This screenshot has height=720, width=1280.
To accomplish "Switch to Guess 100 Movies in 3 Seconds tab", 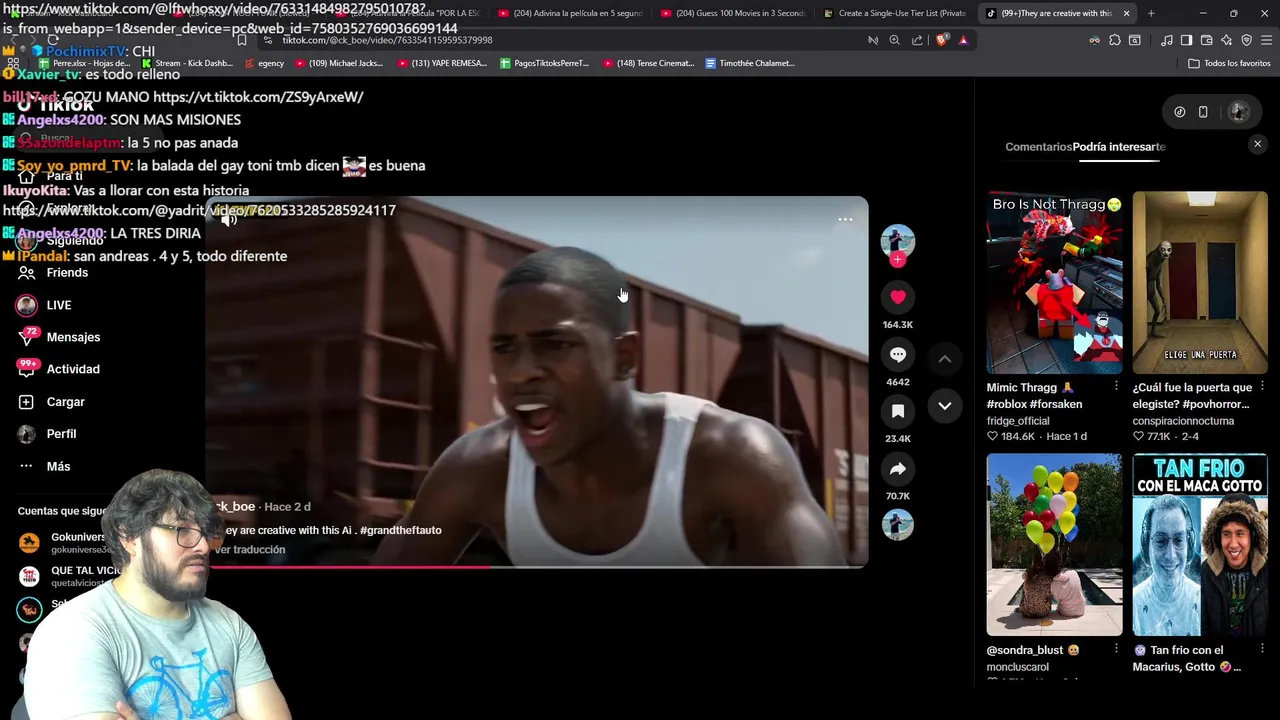I will pyautogui.click(x=733, y=13).
